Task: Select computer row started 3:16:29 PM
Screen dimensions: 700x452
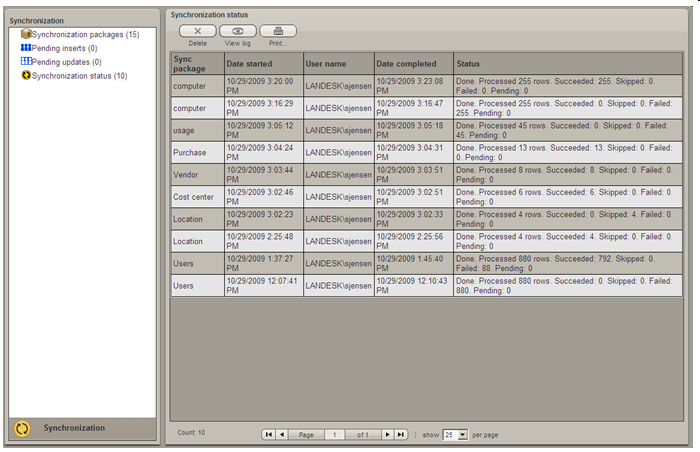Action: 426,108
